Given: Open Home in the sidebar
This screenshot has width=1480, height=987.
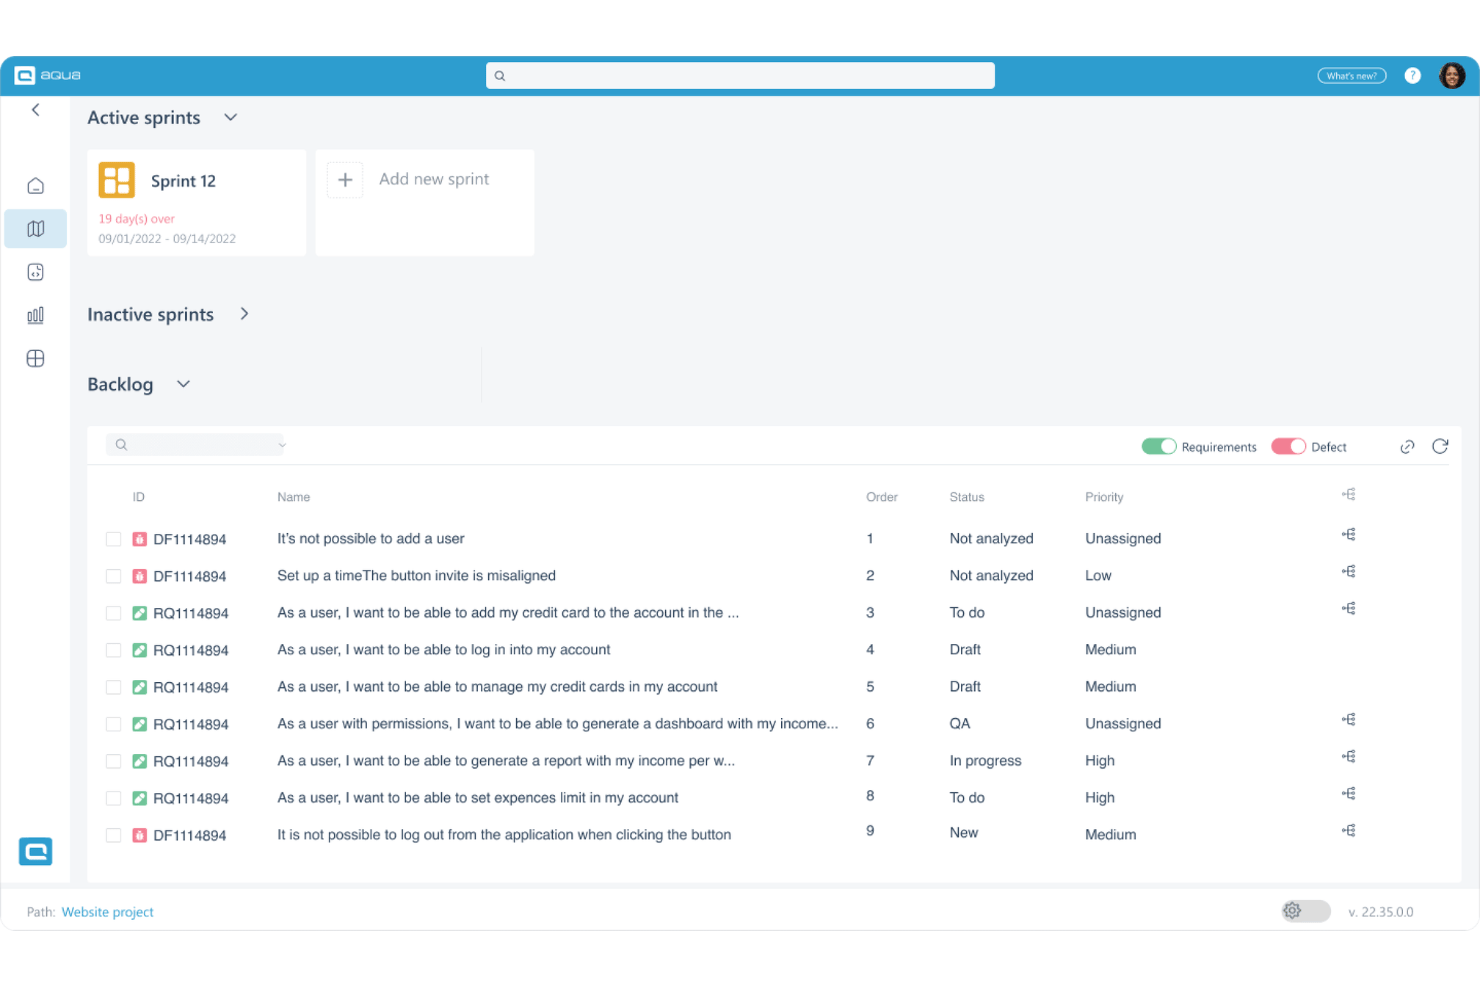Looking at the screenshot, I should point(36,186).
